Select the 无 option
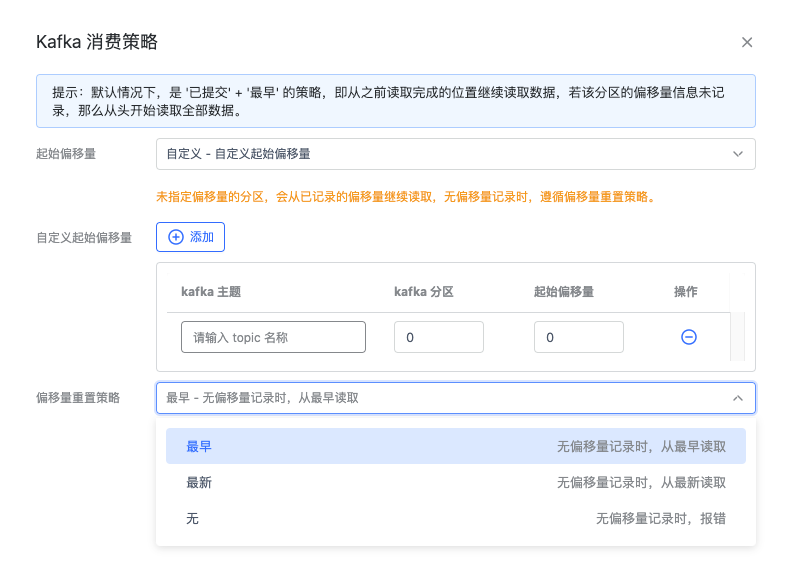795x574 pixels. (x=455, y=518)
